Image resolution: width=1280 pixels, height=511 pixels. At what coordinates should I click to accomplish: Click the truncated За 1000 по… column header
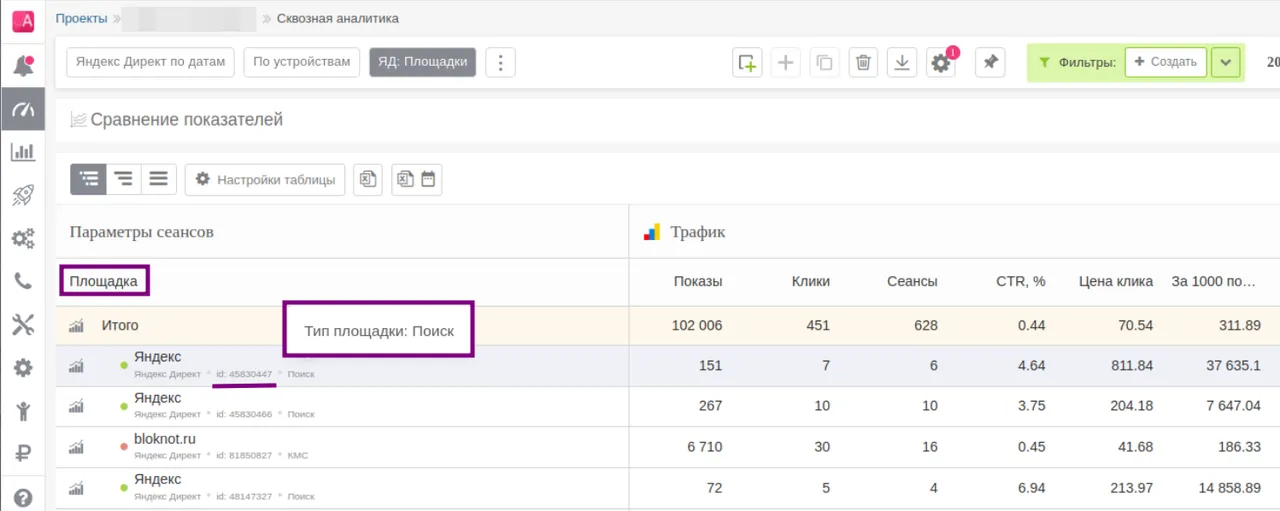[1213, 281]
